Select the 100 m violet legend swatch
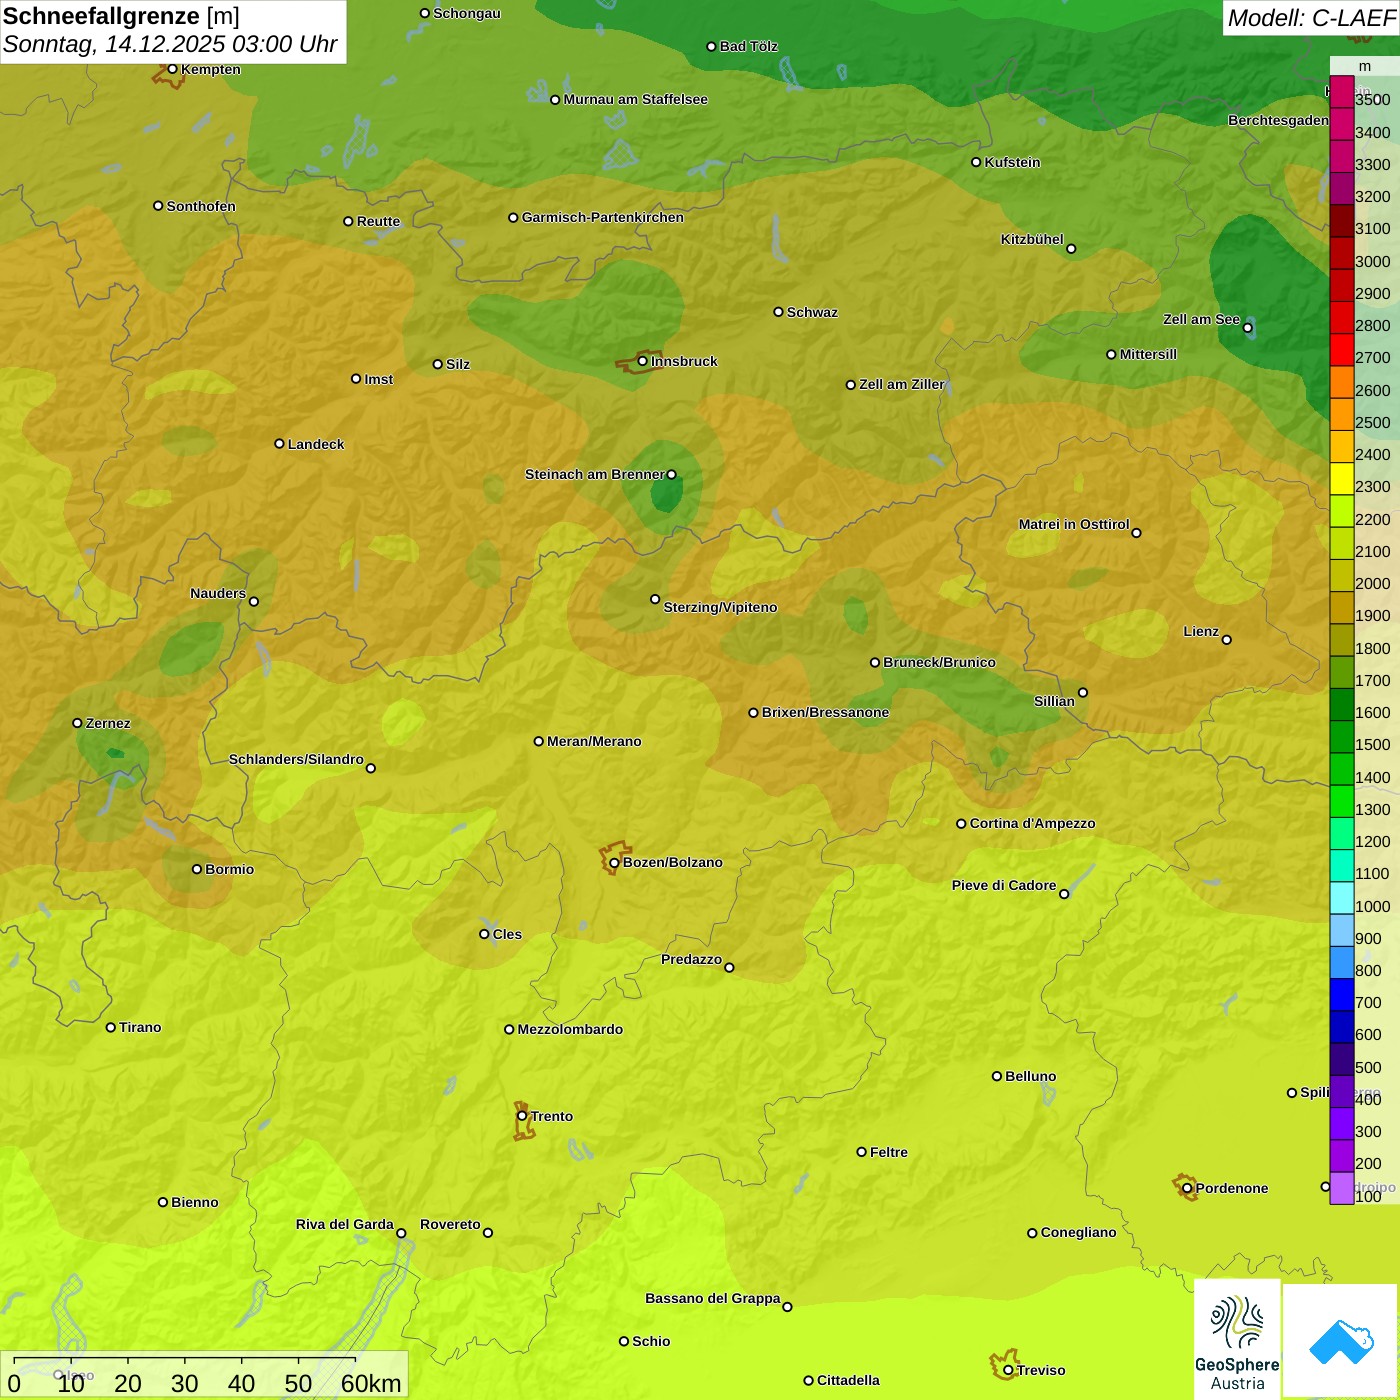 1341,1188
